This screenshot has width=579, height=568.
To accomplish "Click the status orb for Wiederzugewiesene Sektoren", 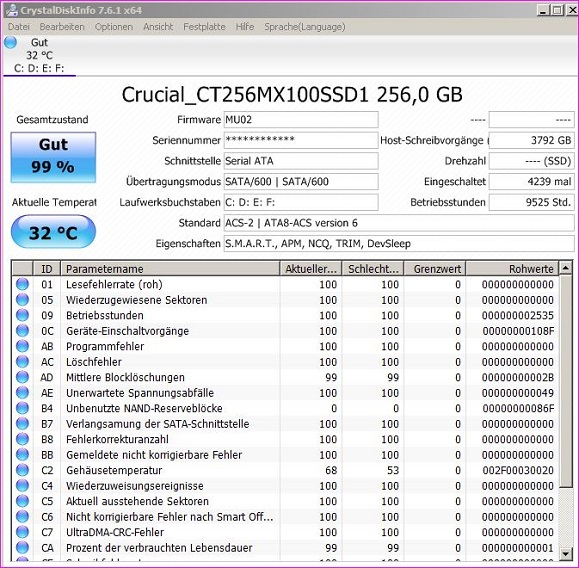I will [22, 300].
